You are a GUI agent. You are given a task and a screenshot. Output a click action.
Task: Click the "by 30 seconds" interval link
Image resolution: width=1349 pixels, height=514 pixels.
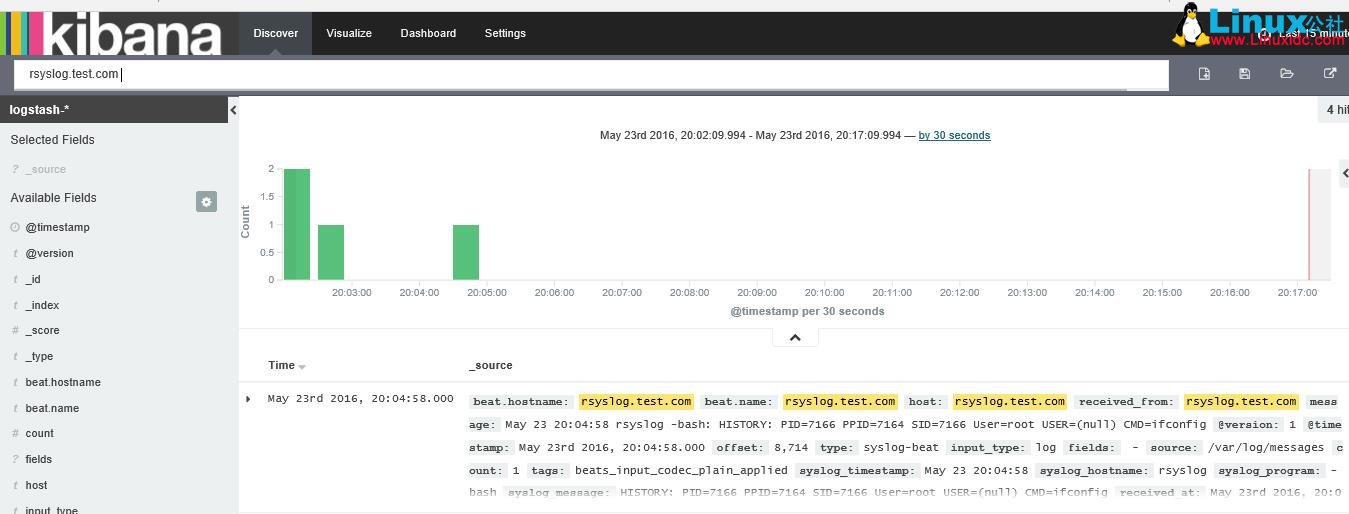954,135
